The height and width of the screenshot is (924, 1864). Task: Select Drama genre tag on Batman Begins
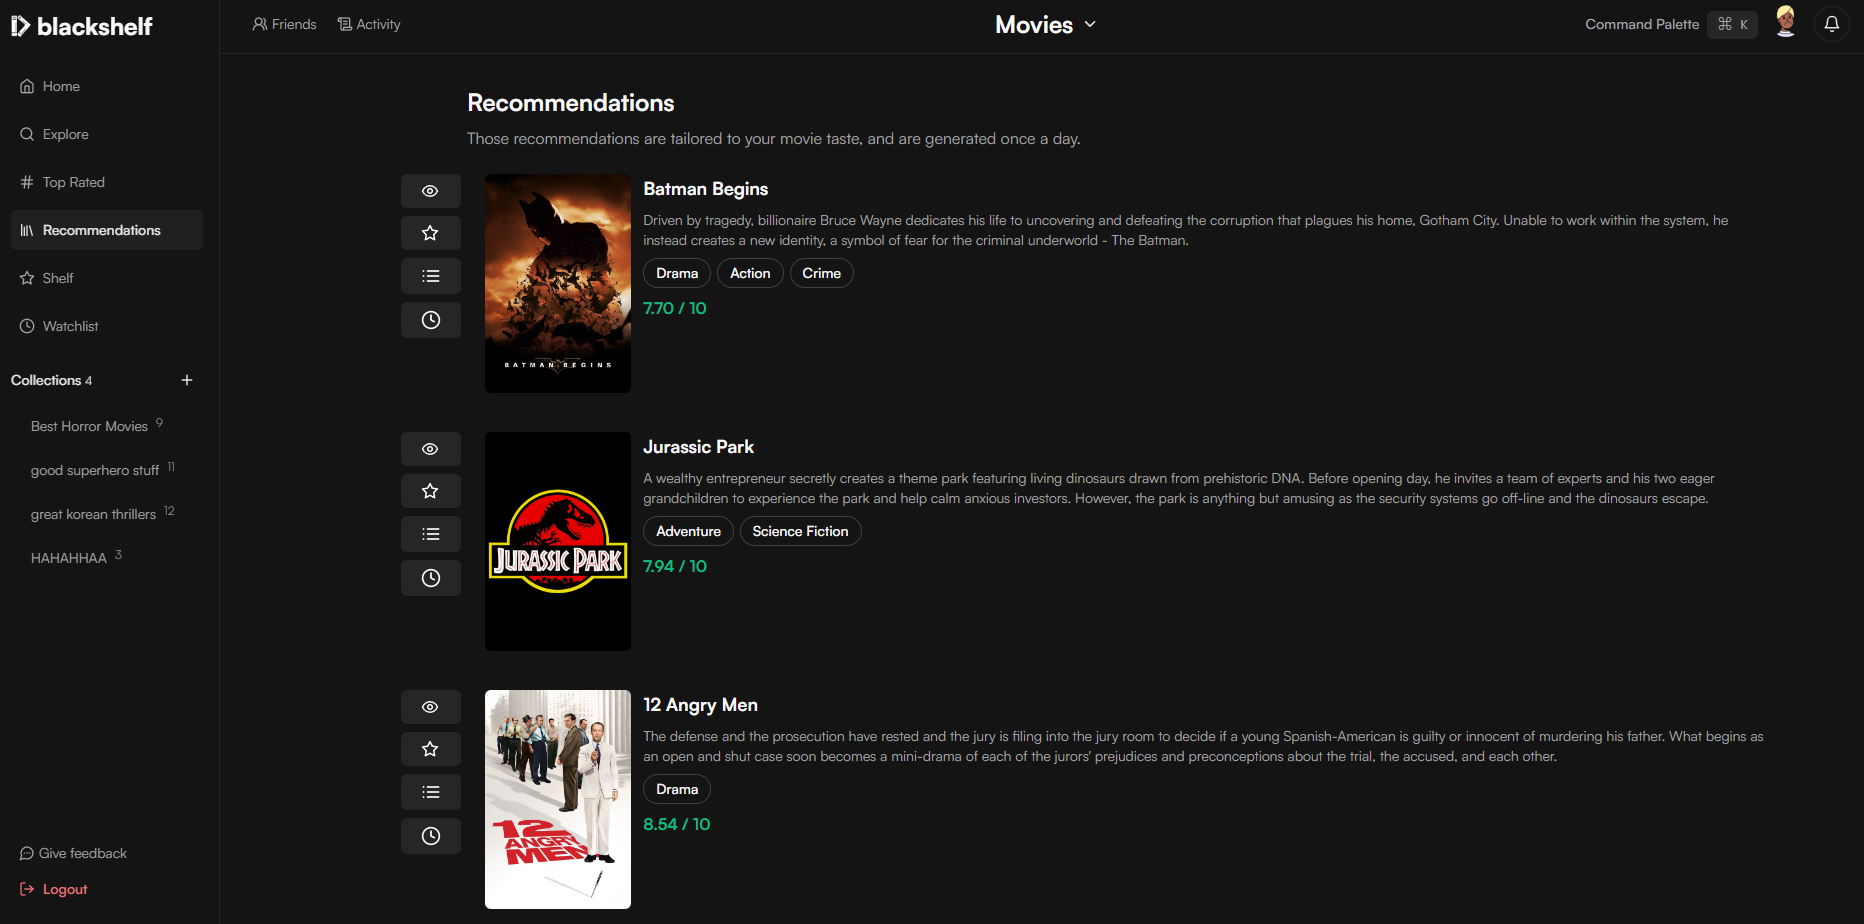coord(677,273)
